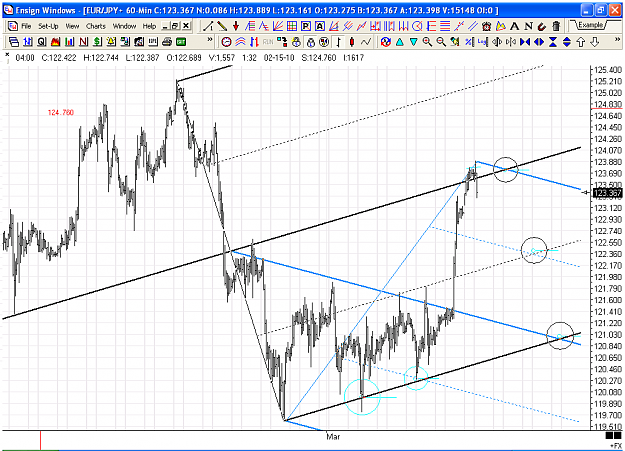
Task: Open the Set-Up menu
Action: pyautogui.click(x=48, y=26)
